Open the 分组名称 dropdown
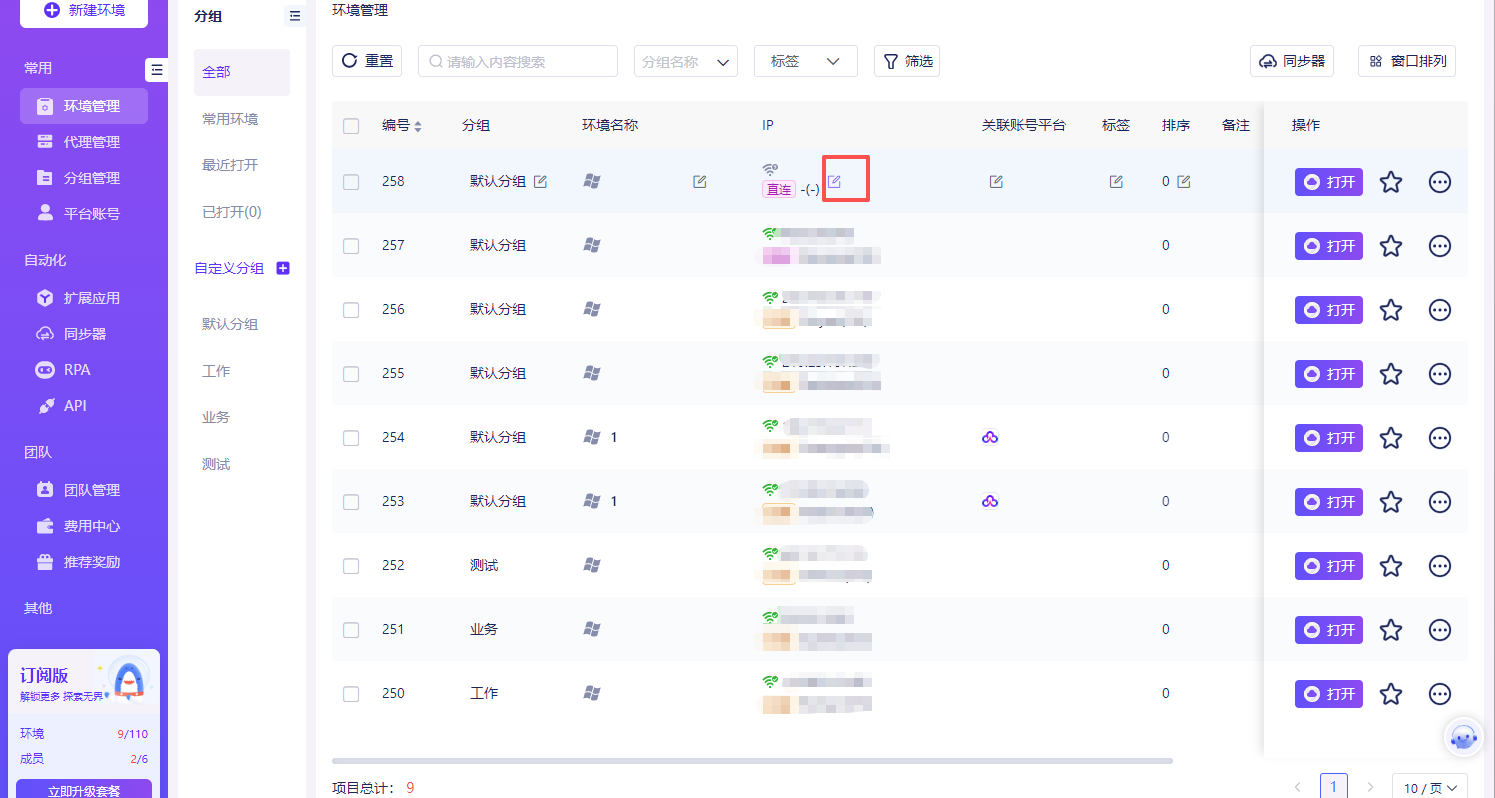This screenshot has width=1495, height=798. (686, 61)
